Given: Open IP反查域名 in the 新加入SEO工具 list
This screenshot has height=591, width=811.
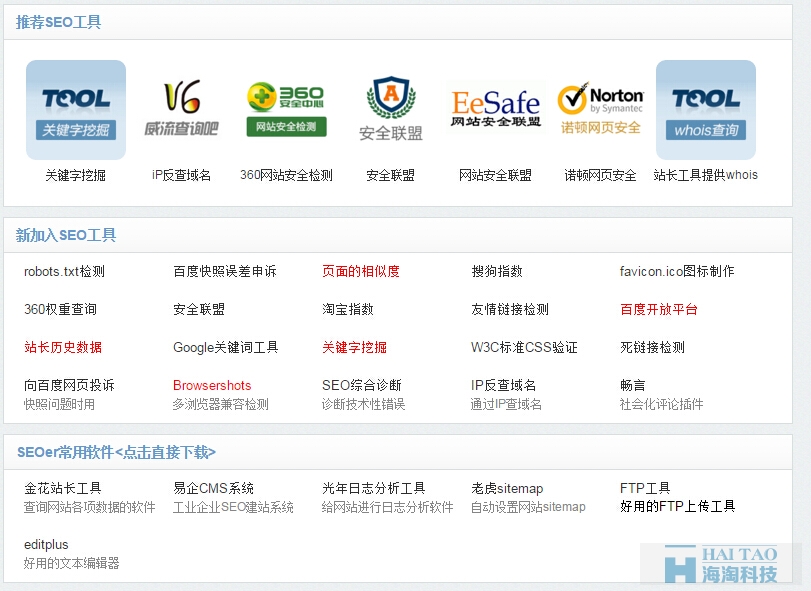Looking at the screenshot, I should [x=503, y=385].
